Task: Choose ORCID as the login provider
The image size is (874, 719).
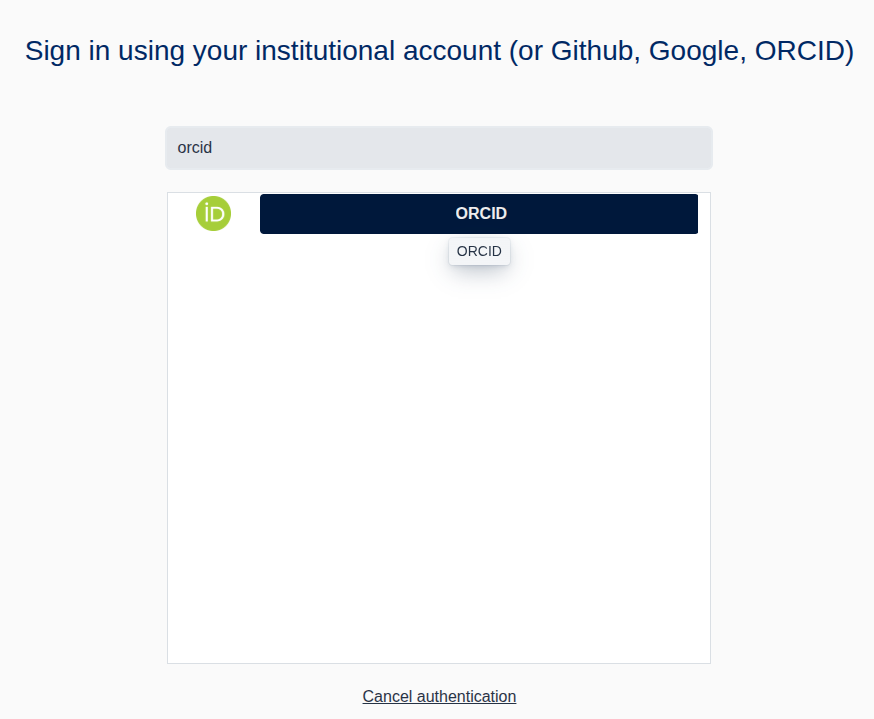Action: [x=479, y=213]
